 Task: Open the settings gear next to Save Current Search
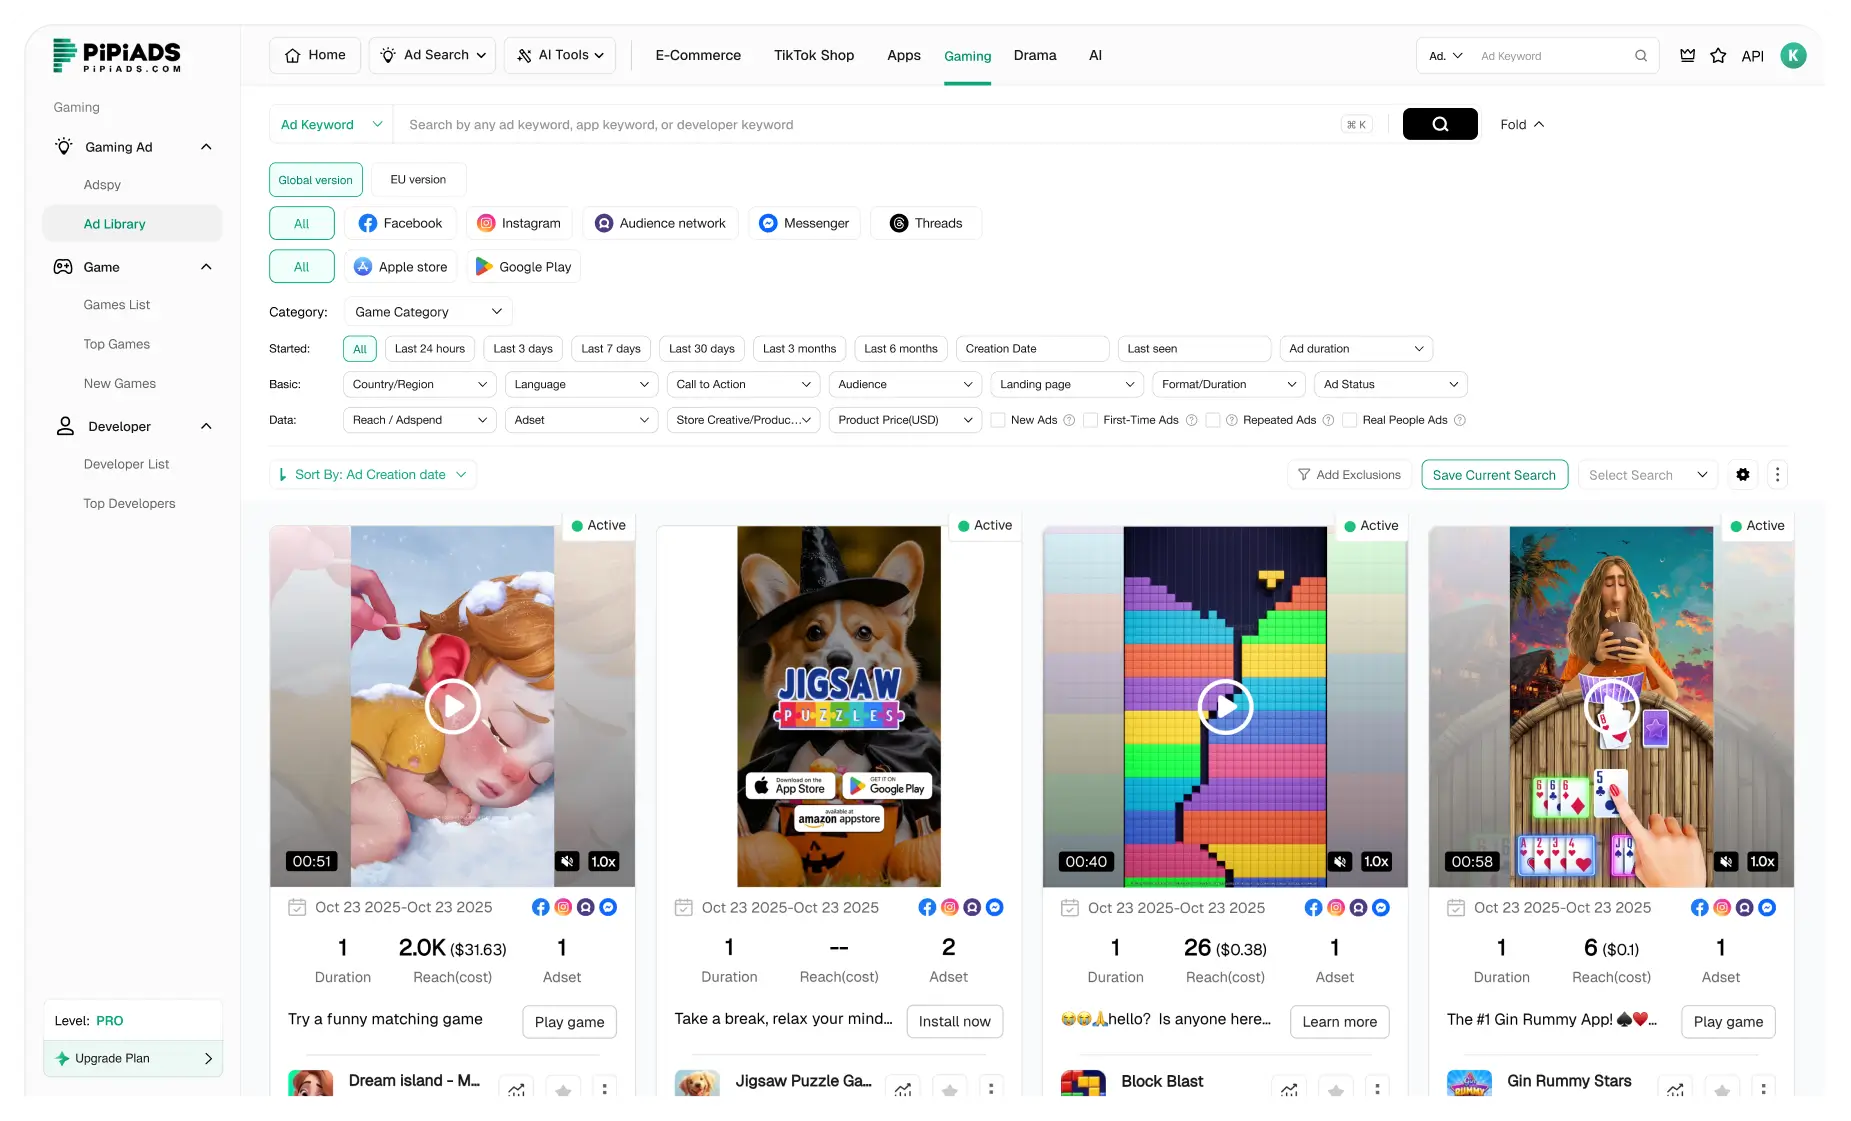1743,474
